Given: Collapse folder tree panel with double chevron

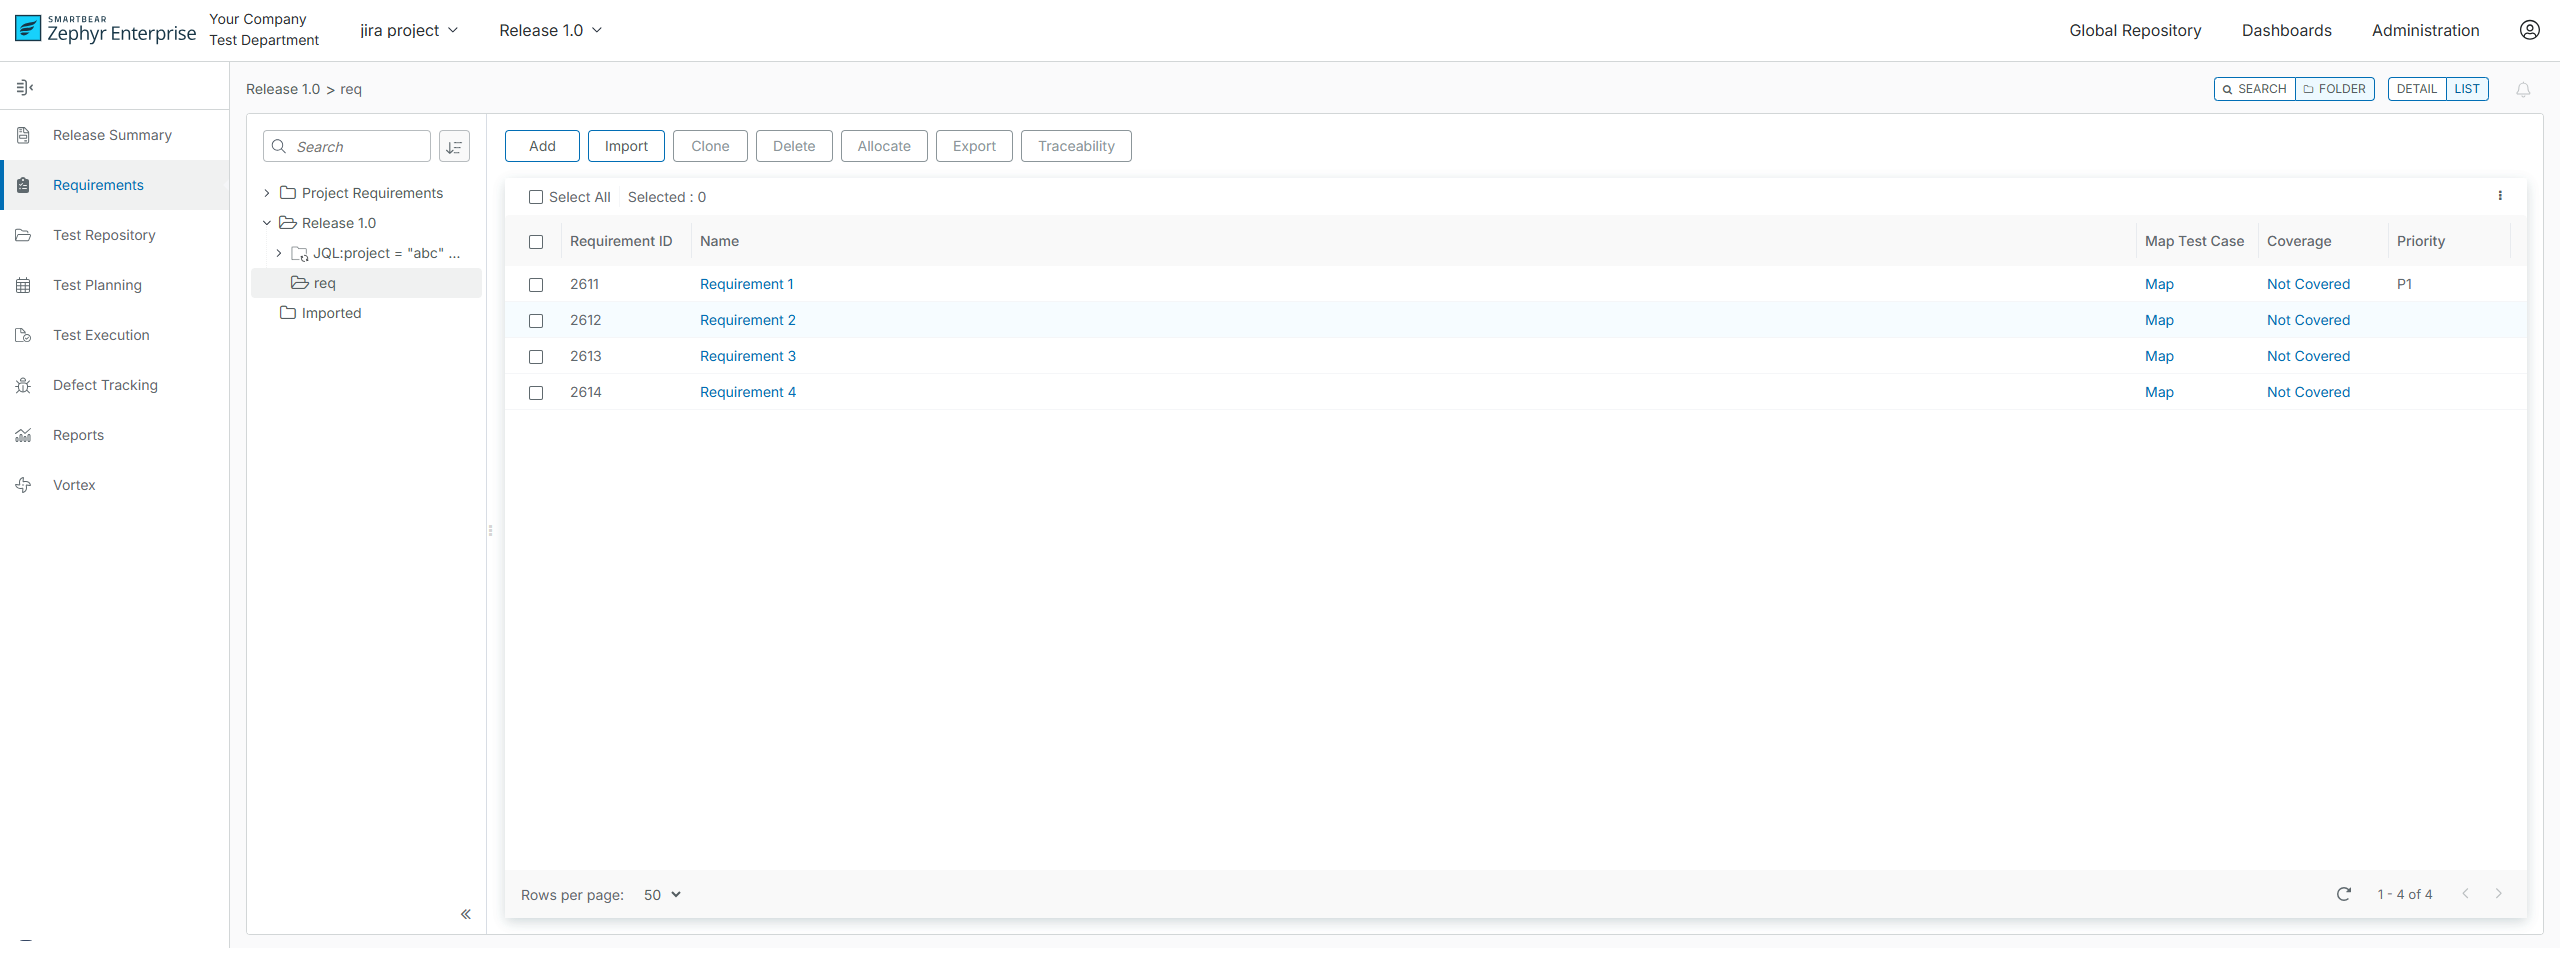Looking at the screenshot, I should pyautogui.click(x=466, y=914).
